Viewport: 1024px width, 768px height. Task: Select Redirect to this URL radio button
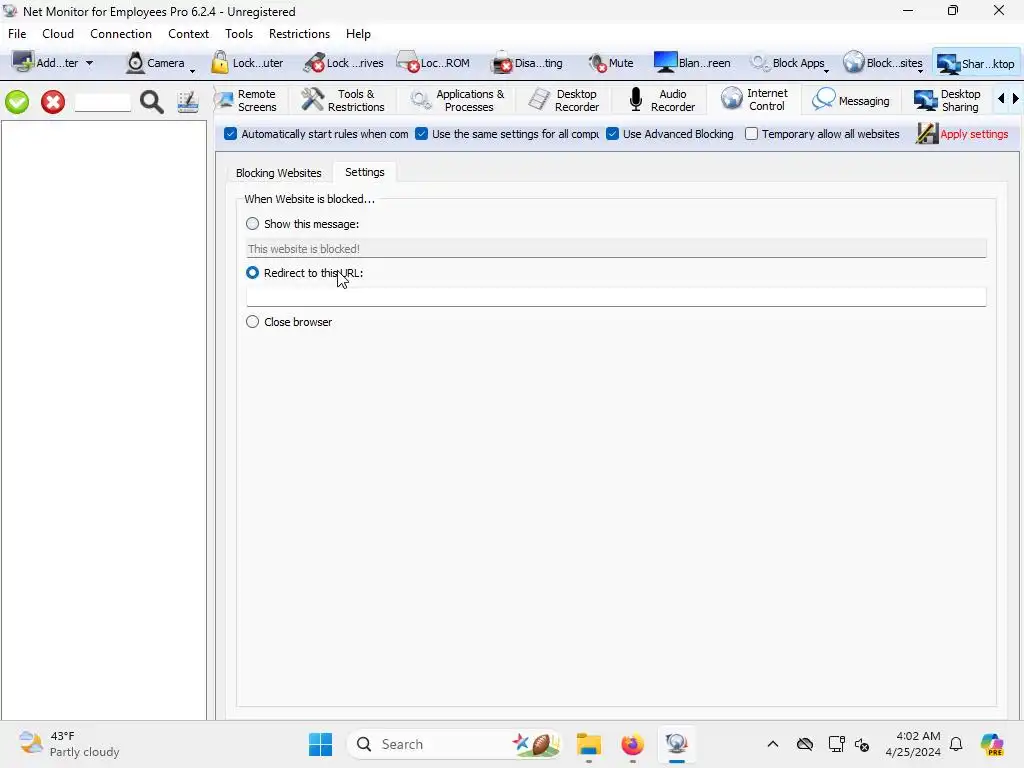253,273
